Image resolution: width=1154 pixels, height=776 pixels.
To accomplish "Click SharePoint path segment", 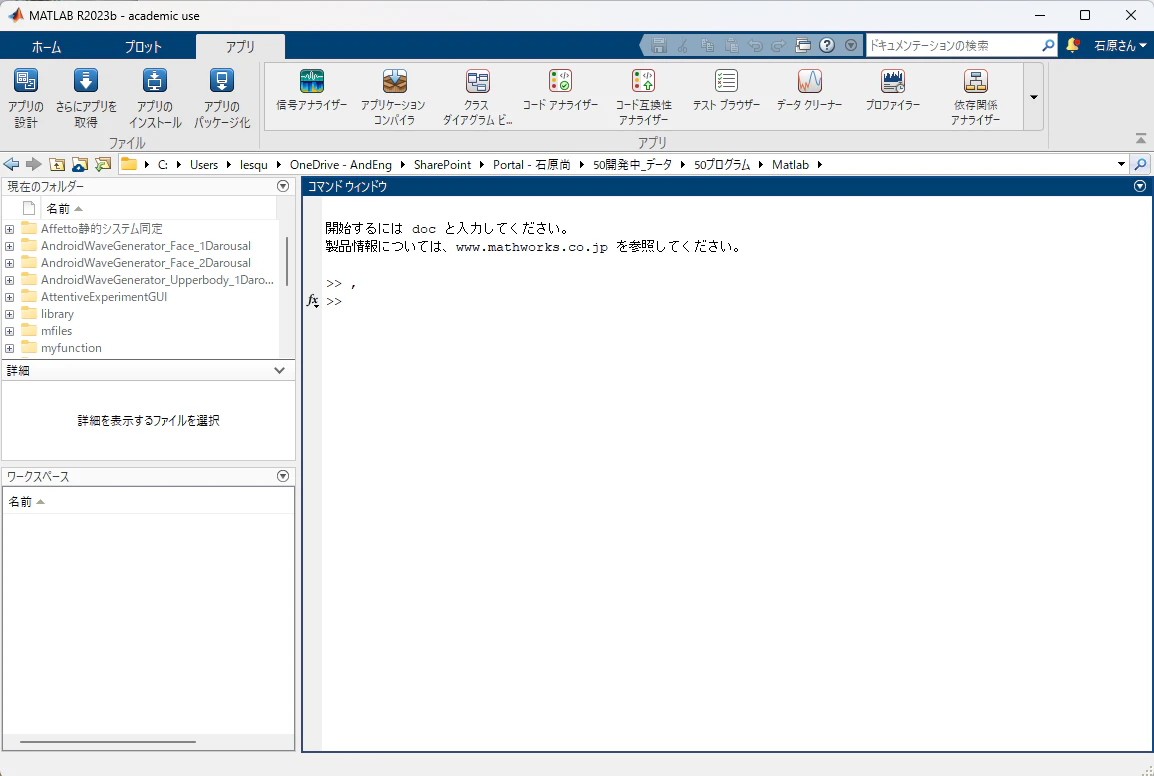I will coord(442,164).
